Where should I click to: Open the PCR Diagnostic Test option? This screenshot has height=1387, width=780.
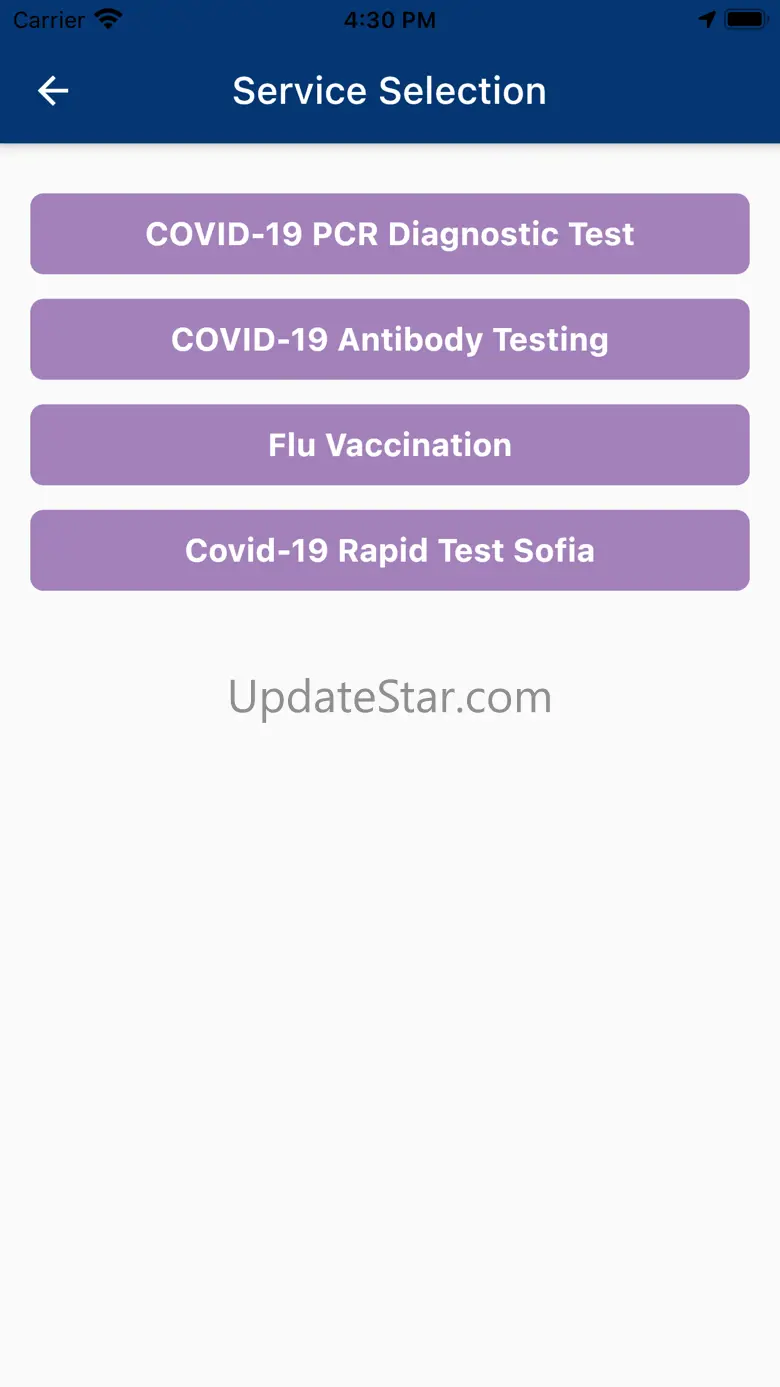[x=390, y=234]
